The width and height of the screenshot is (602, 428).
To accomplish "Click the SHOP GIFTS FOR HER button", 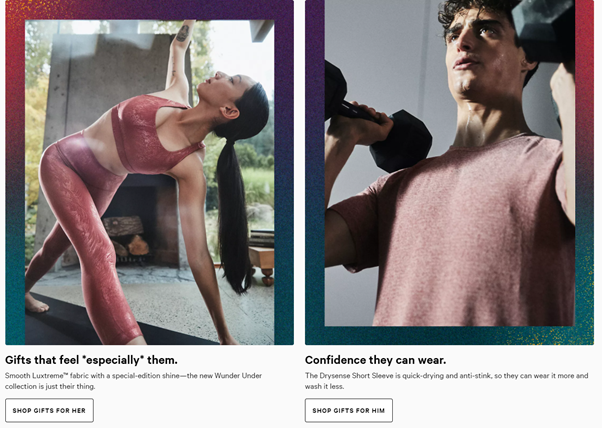I will pyautogui.click(x=49, y=410).
